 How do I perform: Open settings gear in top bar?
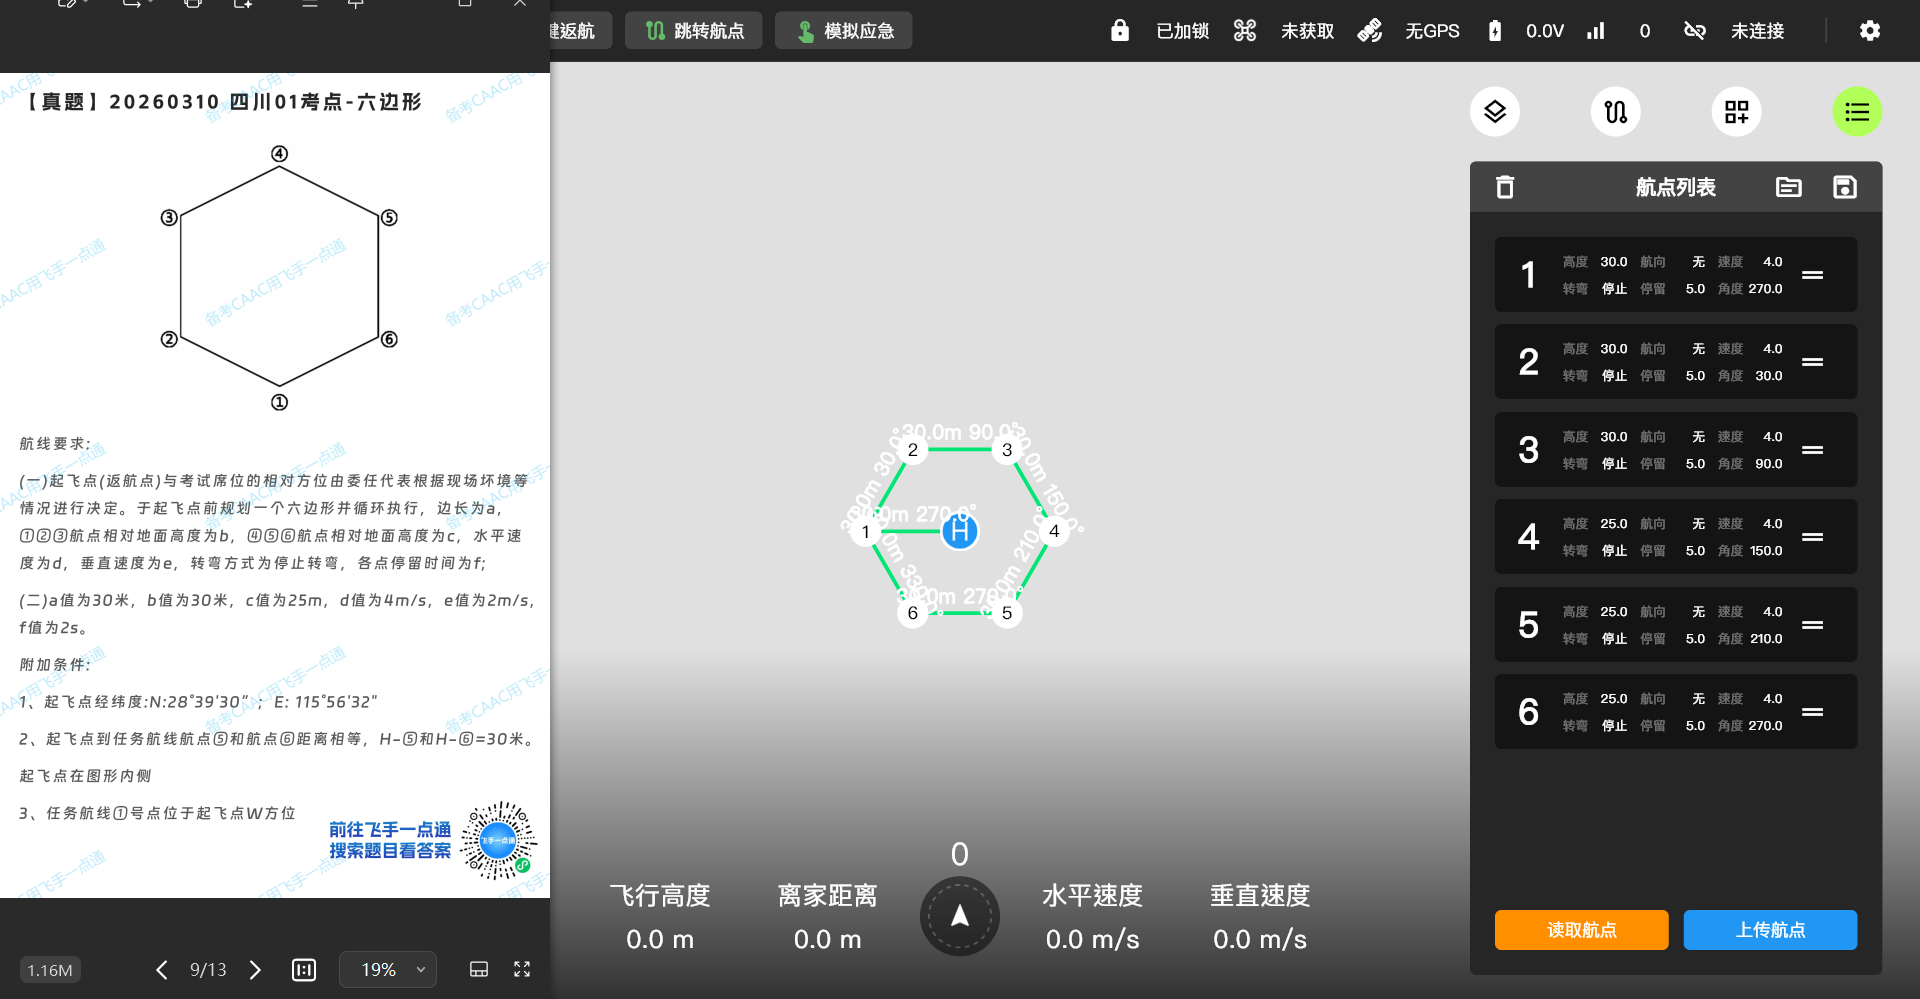click(1869, 31)
